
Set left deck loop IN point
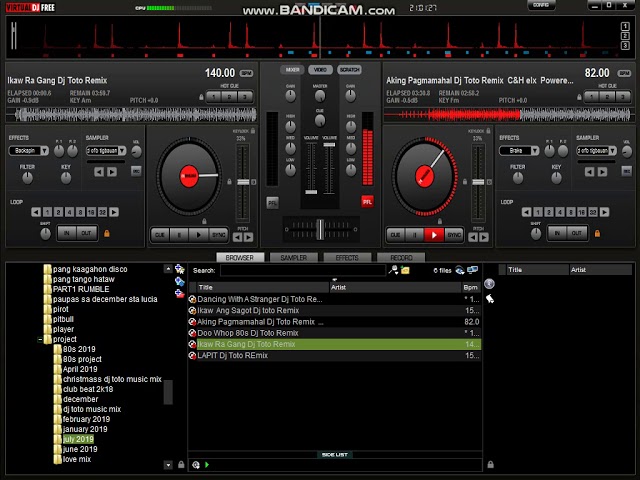(67, 233)
